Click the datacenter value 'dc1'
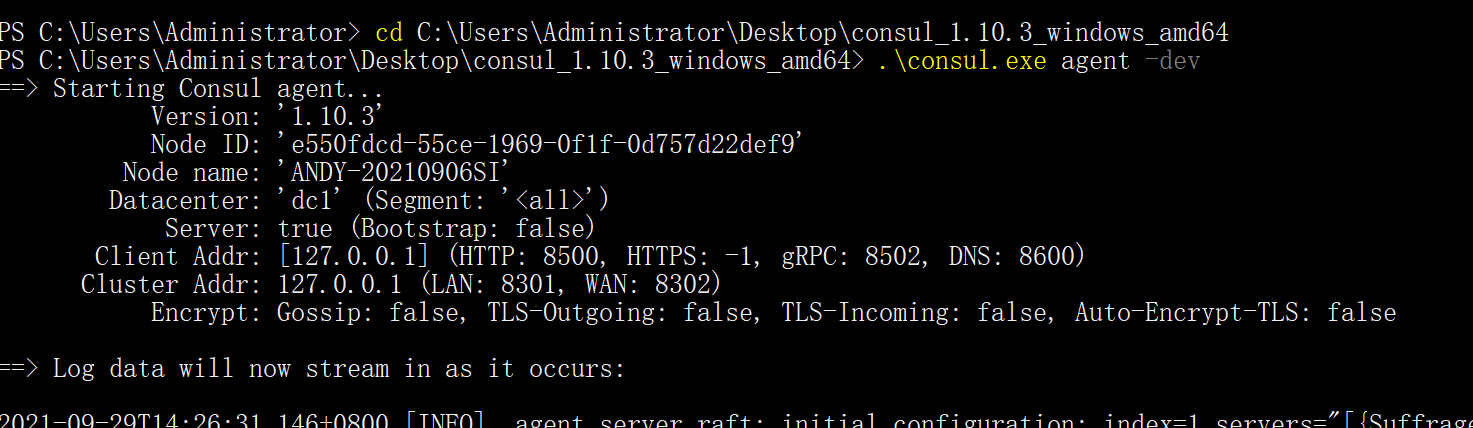 click(x=311, y=201)
